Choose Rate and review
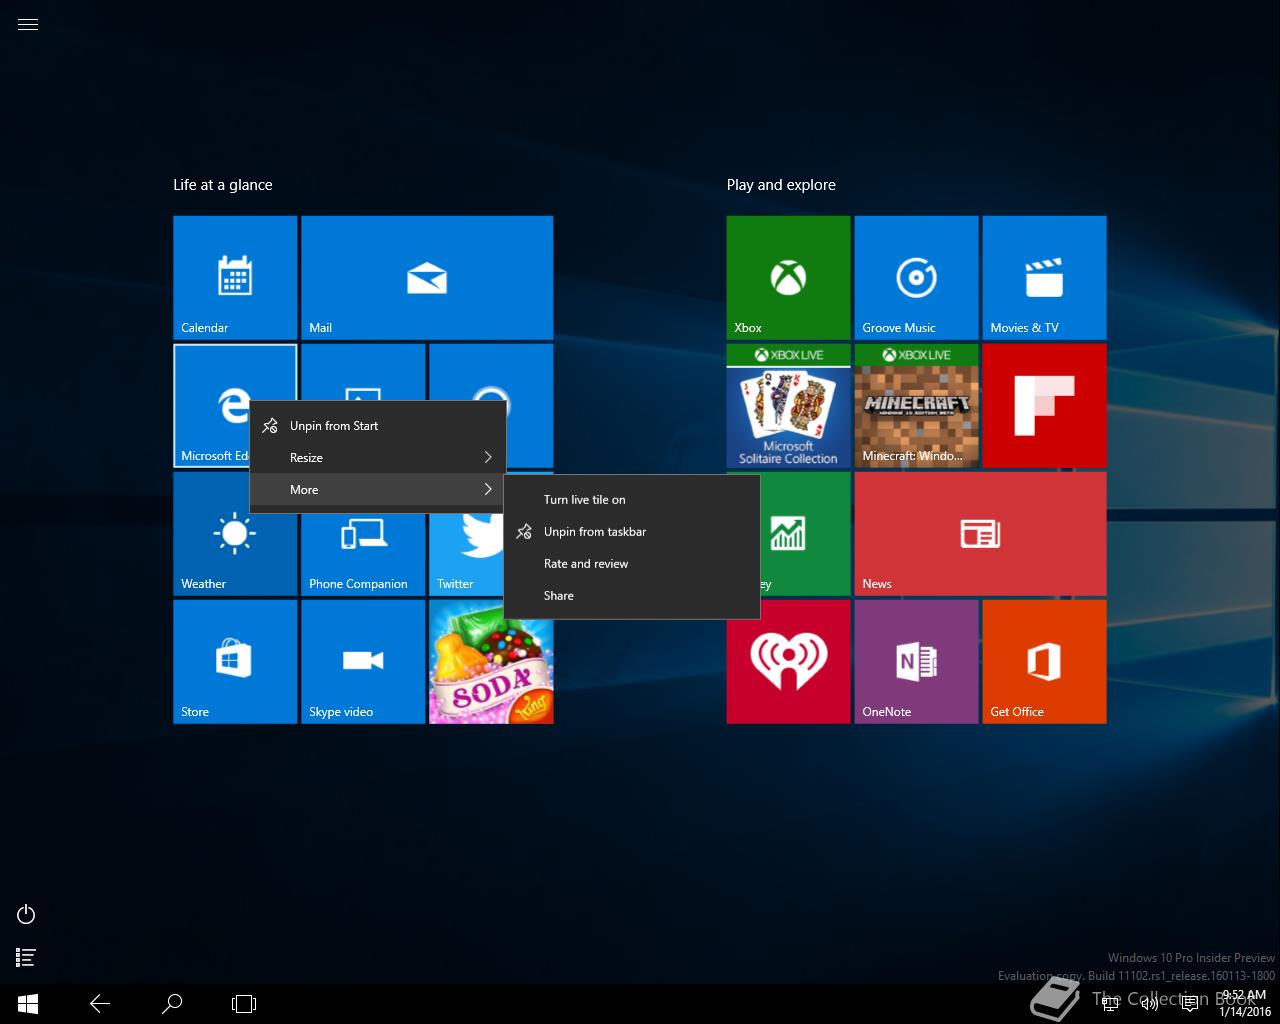This screenshot has width=1280, height=1024. (632, 564)
